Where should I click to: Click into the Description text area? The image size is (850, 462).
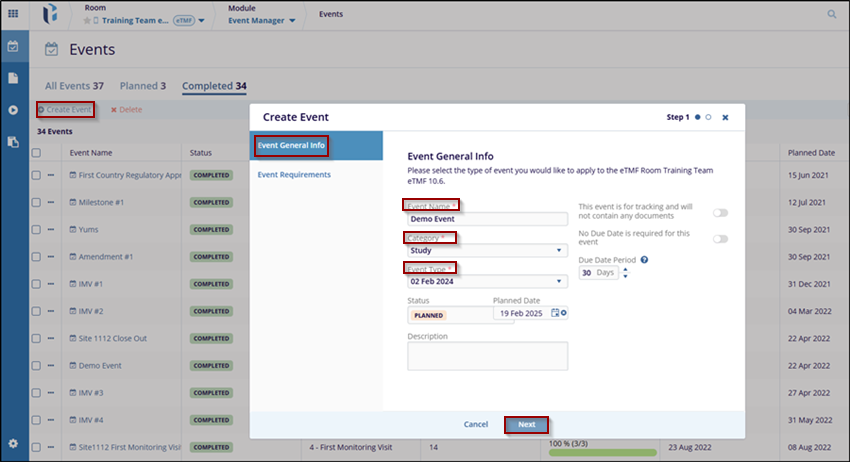tap(487, 356)
